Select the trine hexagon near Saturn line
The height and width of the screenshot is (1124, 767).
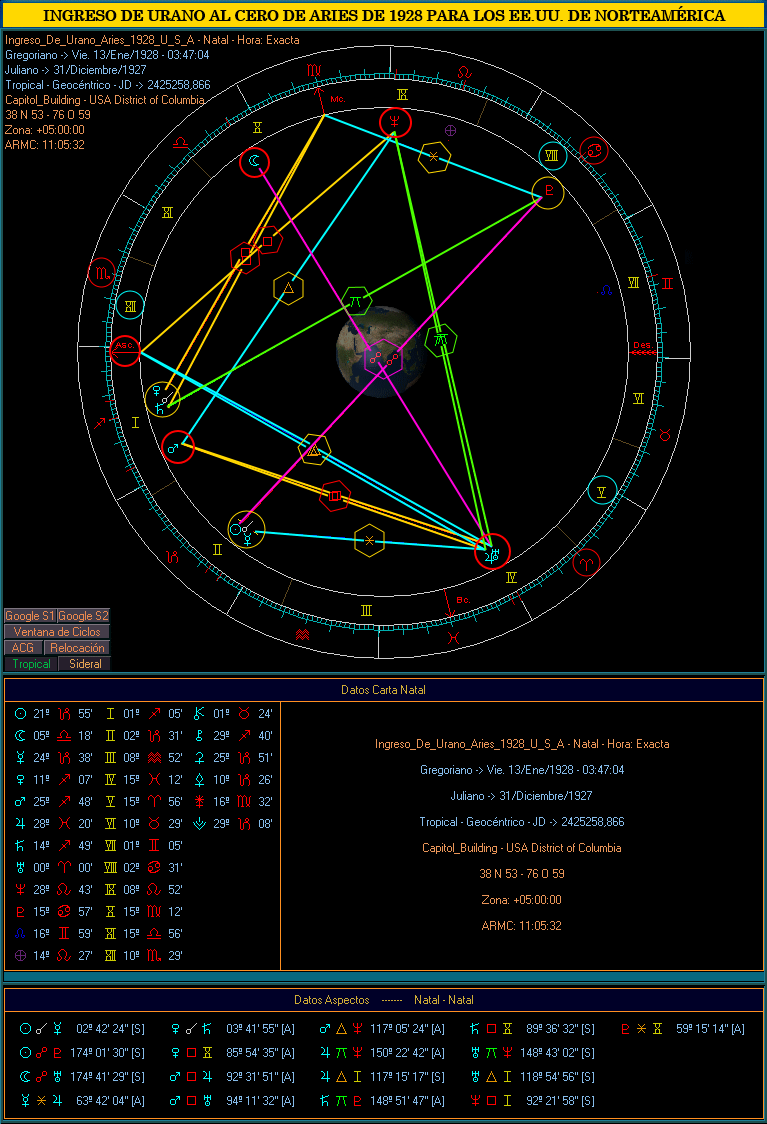(x=288, y=289)
